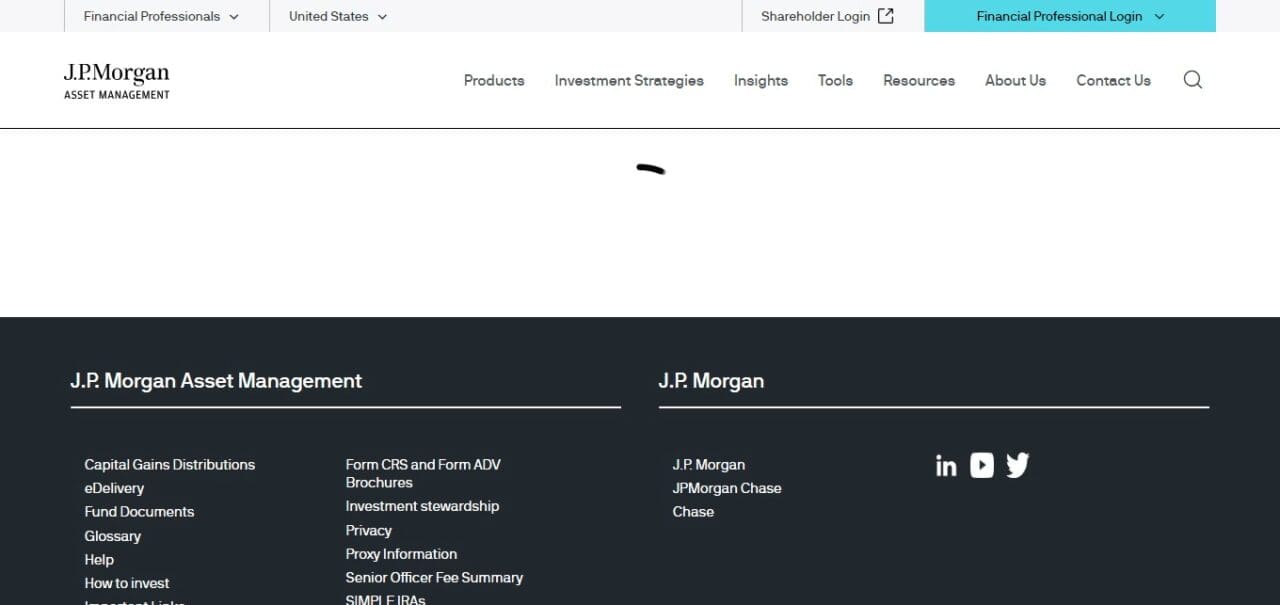Open the Products menu

[494, 80]
